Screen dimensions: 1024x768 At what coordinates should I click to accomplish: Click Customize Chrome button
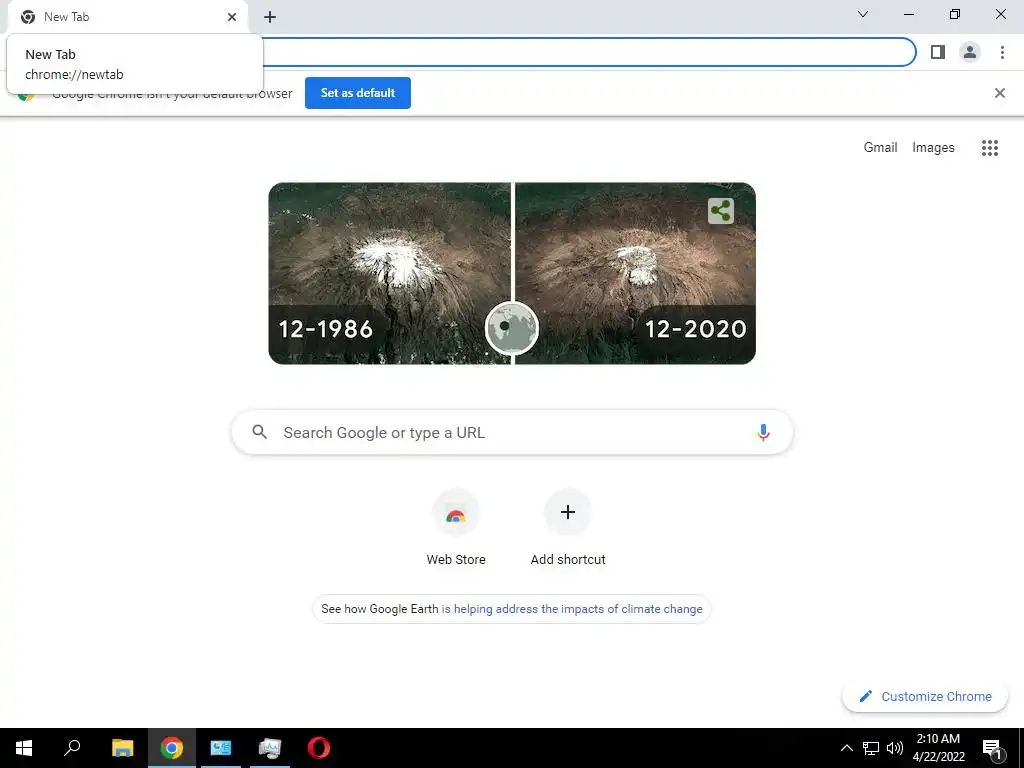point(925,696)
